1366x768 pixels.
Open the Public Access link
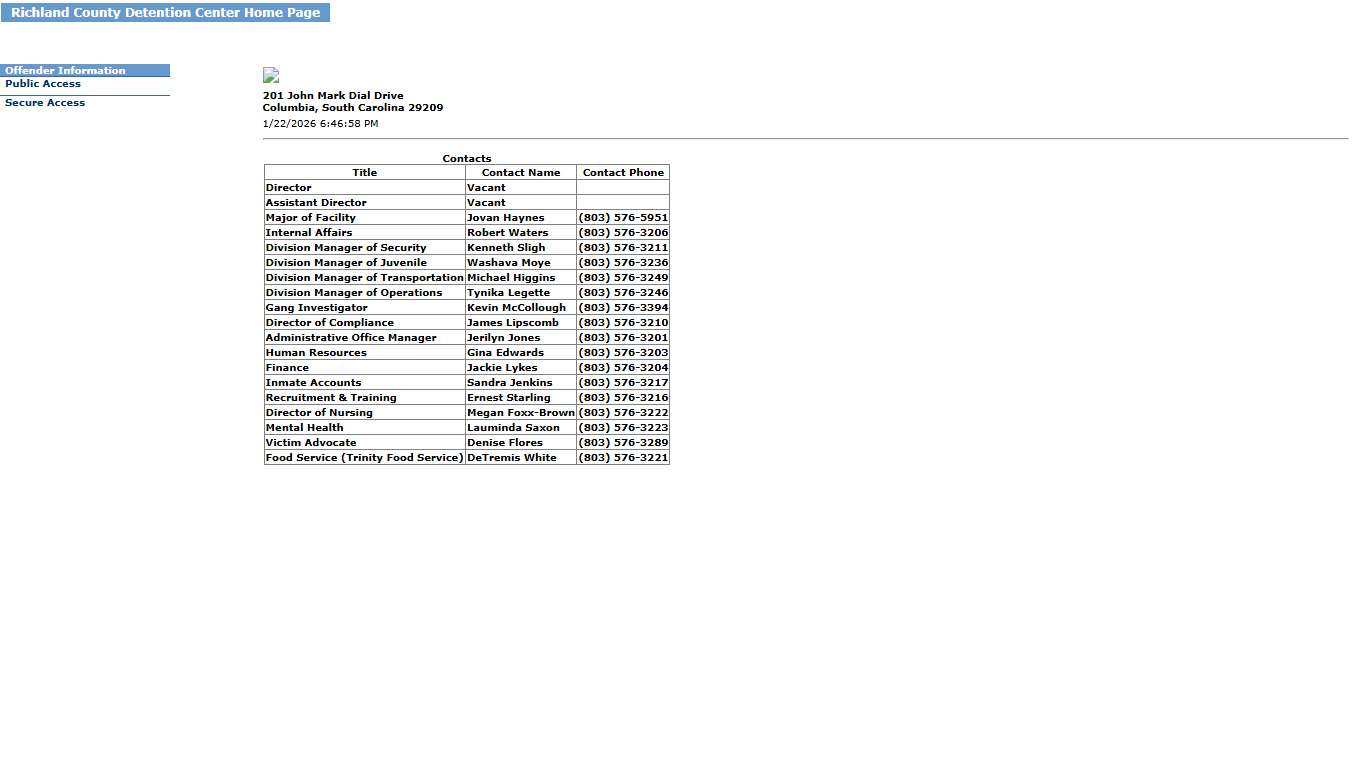[x=43, y=84]
